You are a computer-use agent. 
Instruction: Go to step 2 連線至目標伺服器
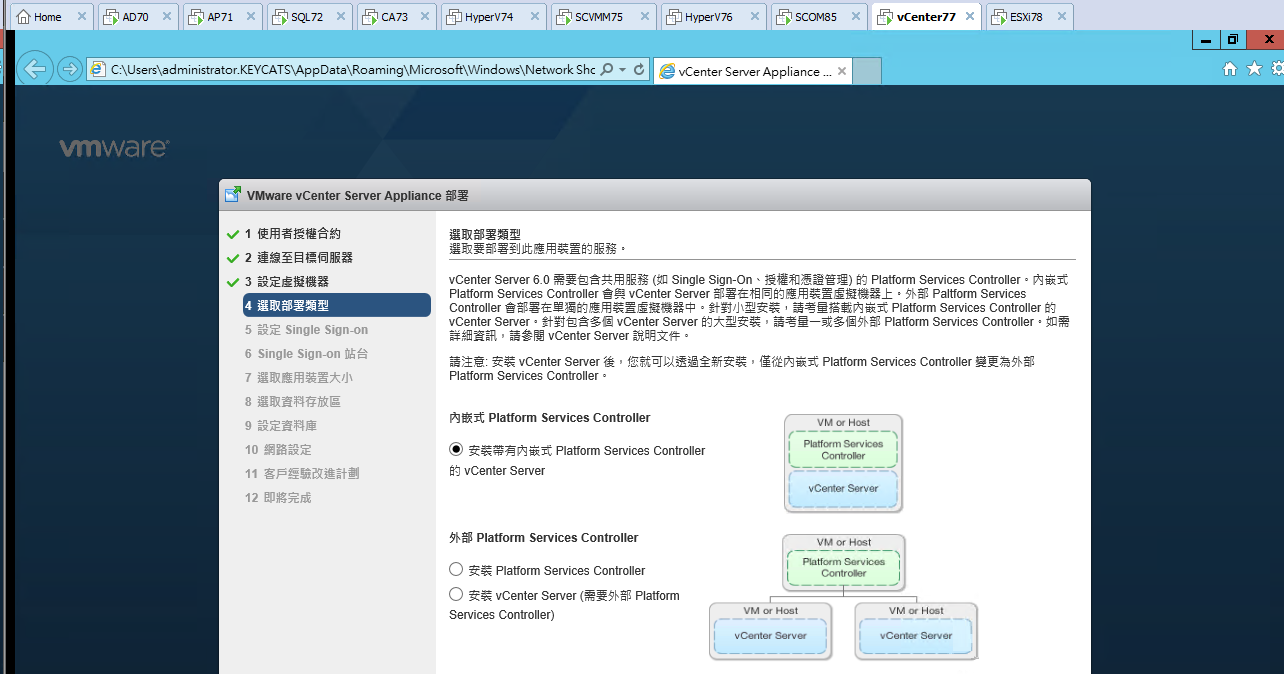click(298, 257)
